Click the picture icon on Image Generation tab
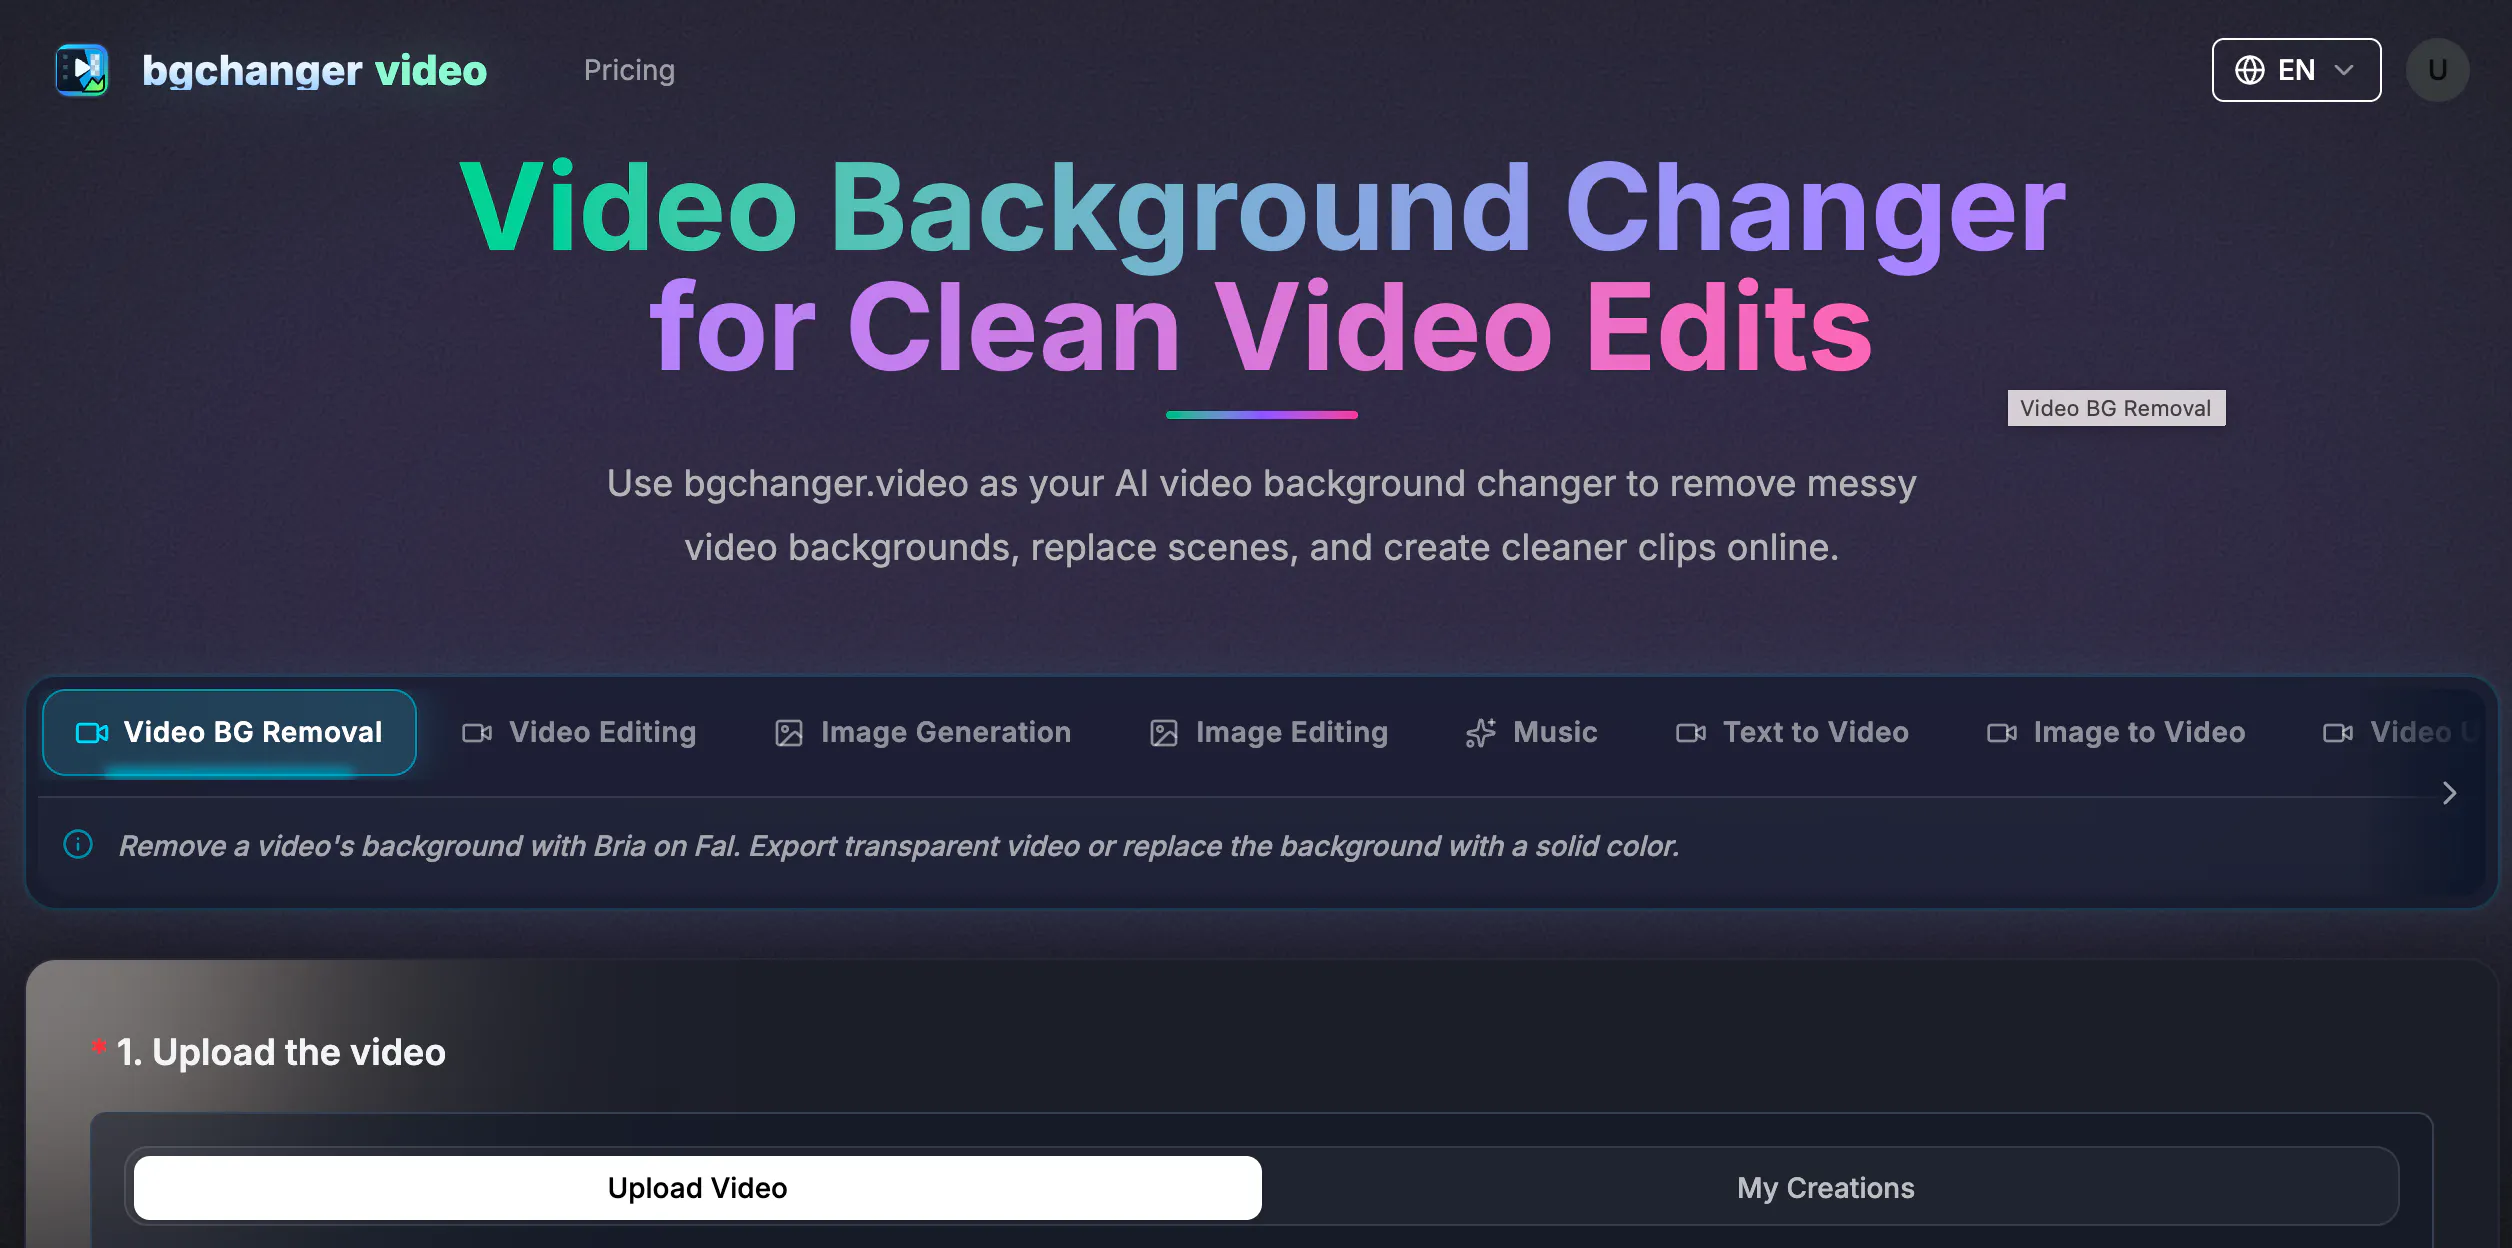The image size is (2512, 1248). coord(789,733)
